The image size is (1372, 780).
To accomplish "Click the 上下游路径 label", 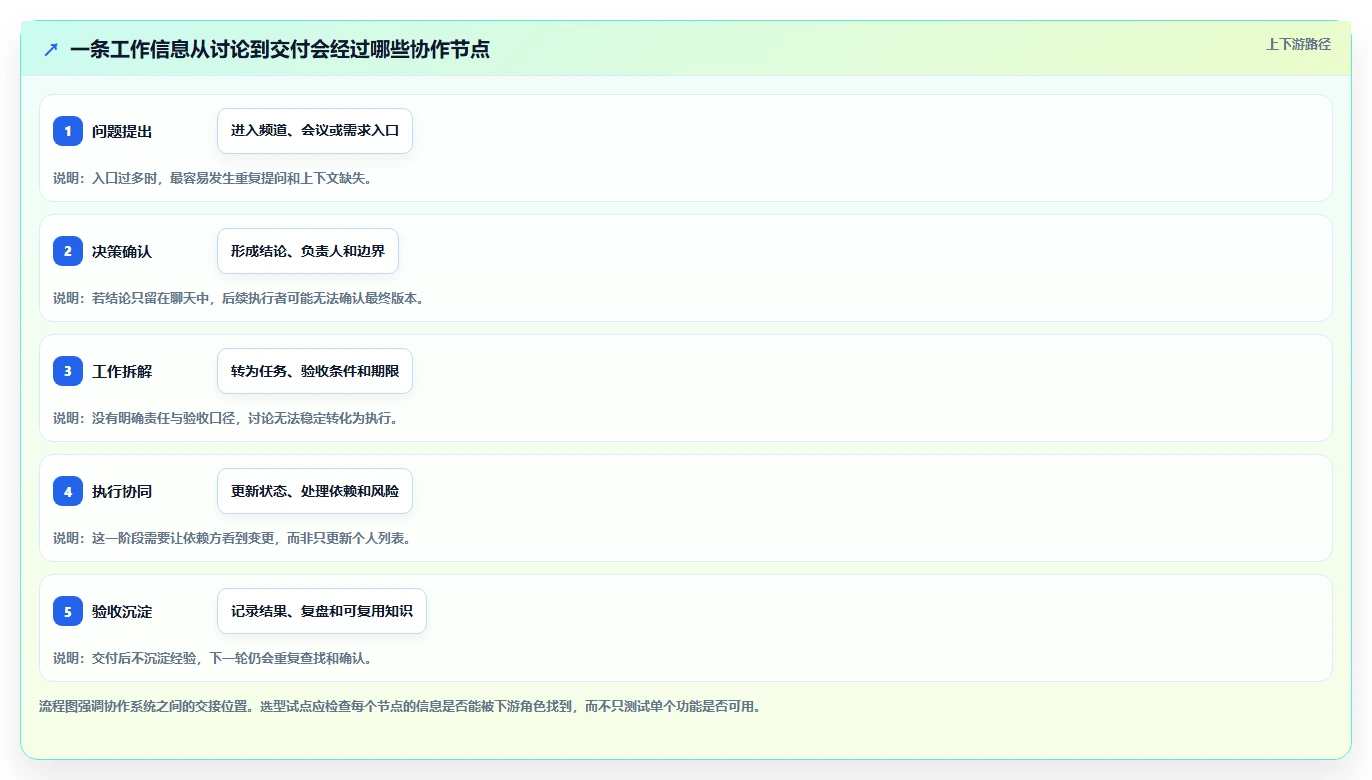I will (x=1298, y=44).
